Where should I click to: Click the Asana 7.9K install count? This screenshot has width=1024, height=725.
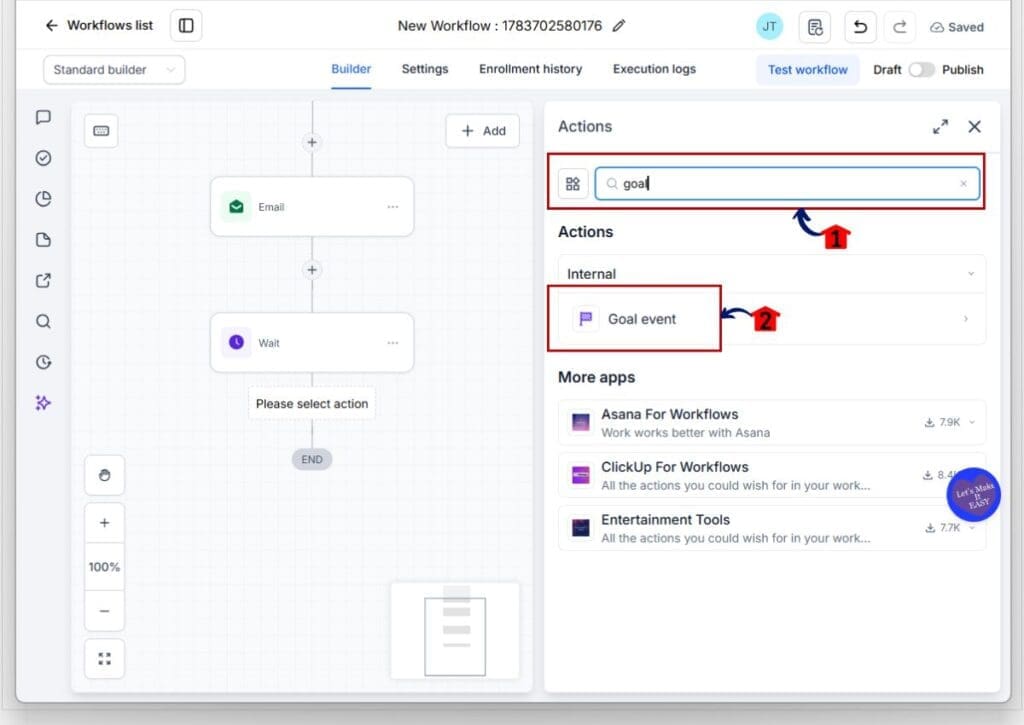click(942, 423)
